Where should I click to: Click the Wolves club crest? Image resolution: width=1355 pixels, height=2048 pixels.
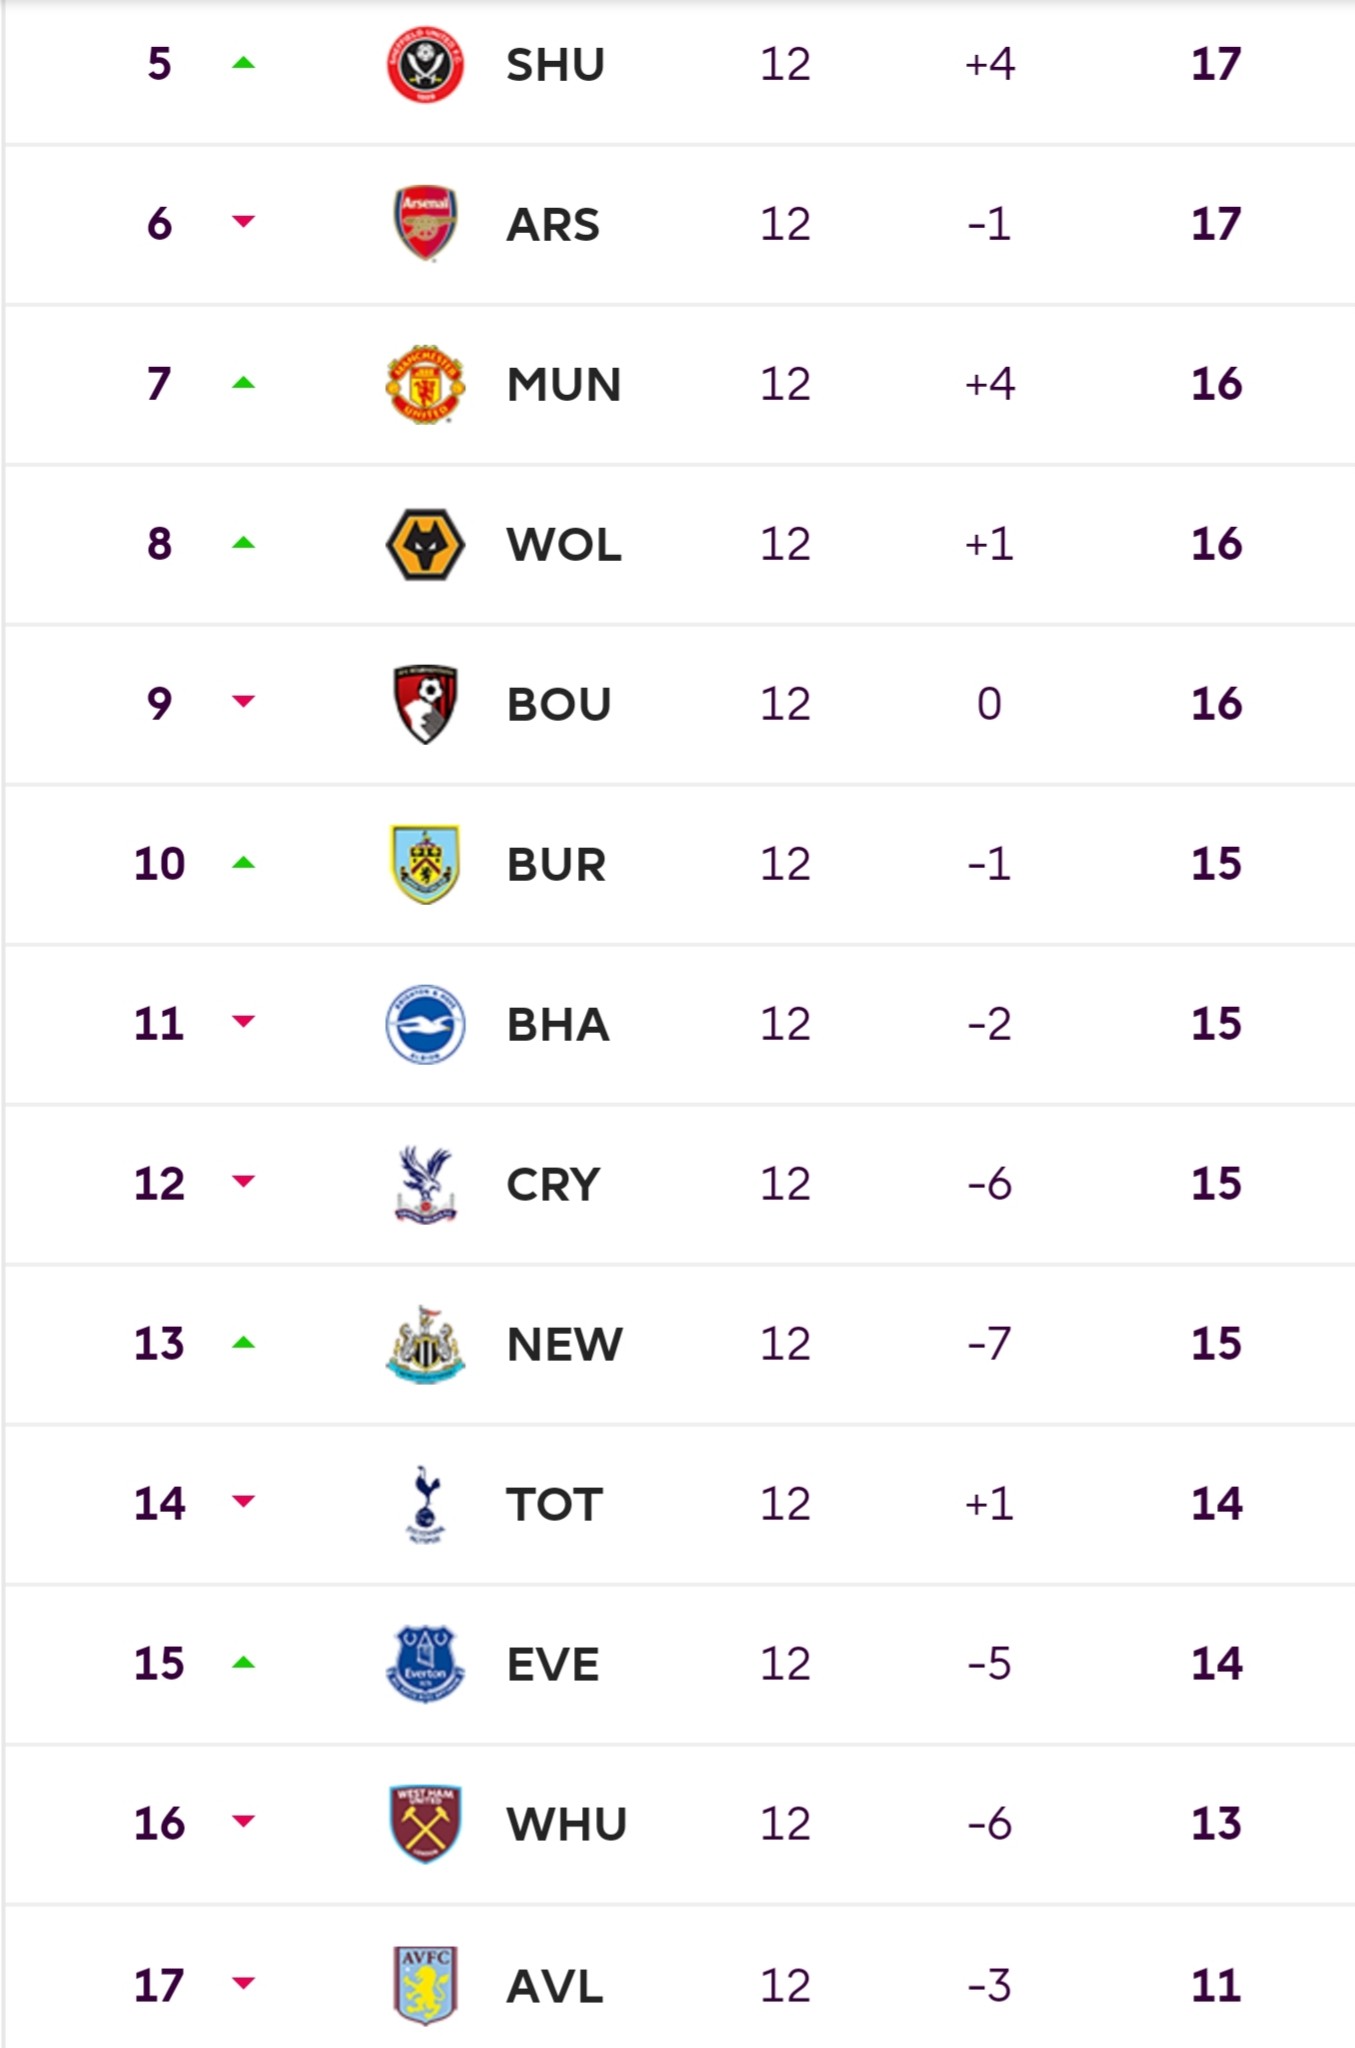(425, 544)
